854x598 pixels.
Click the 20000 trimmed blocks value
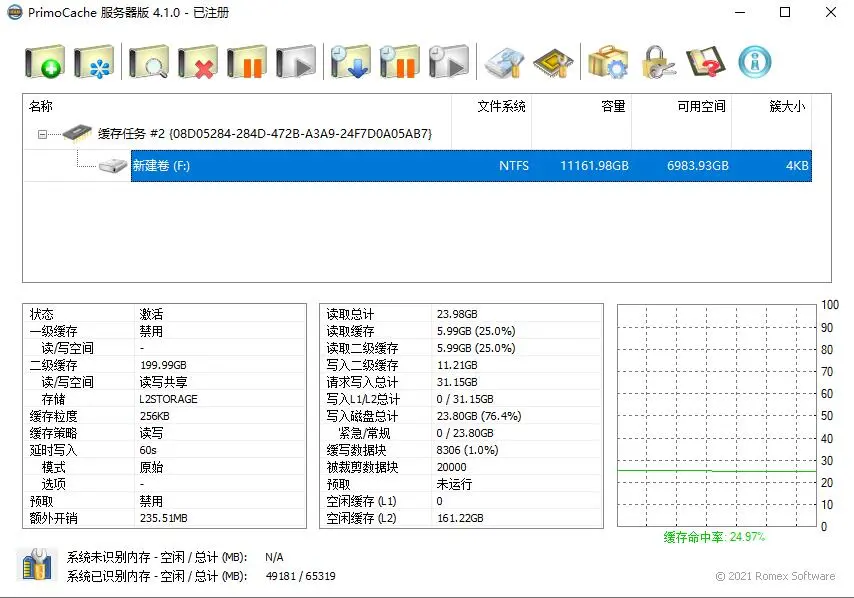(452, 467)
